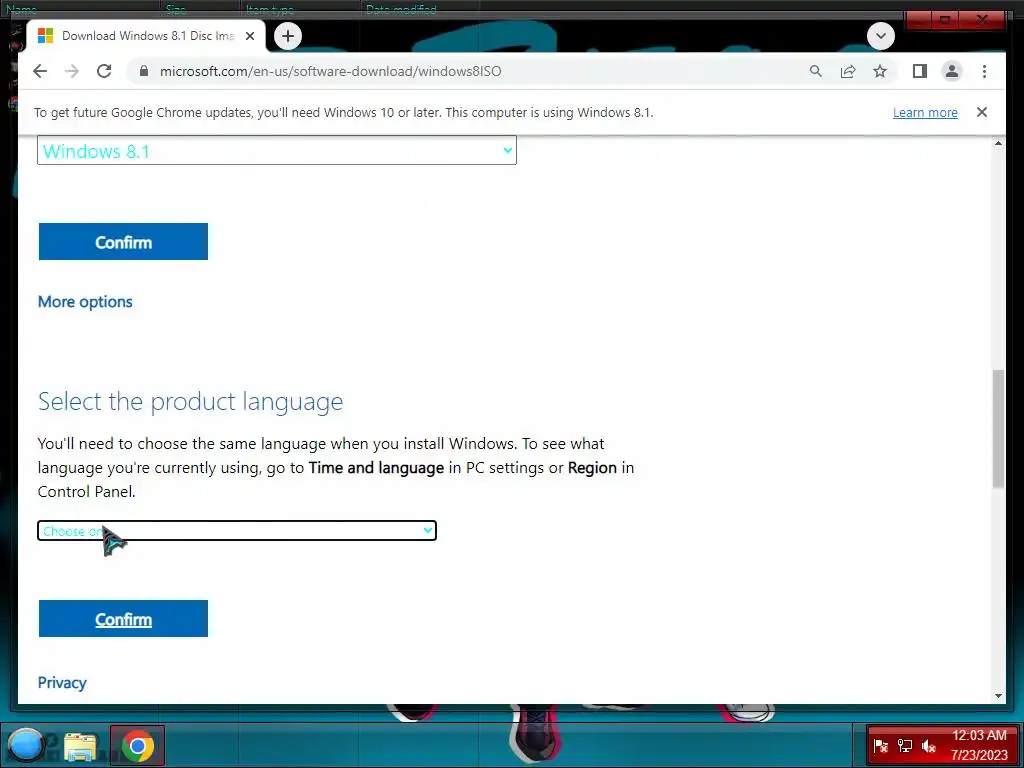The image size is (1024, 768).
Task: Toggle Chrome side panel
Action: pos(920,71)
